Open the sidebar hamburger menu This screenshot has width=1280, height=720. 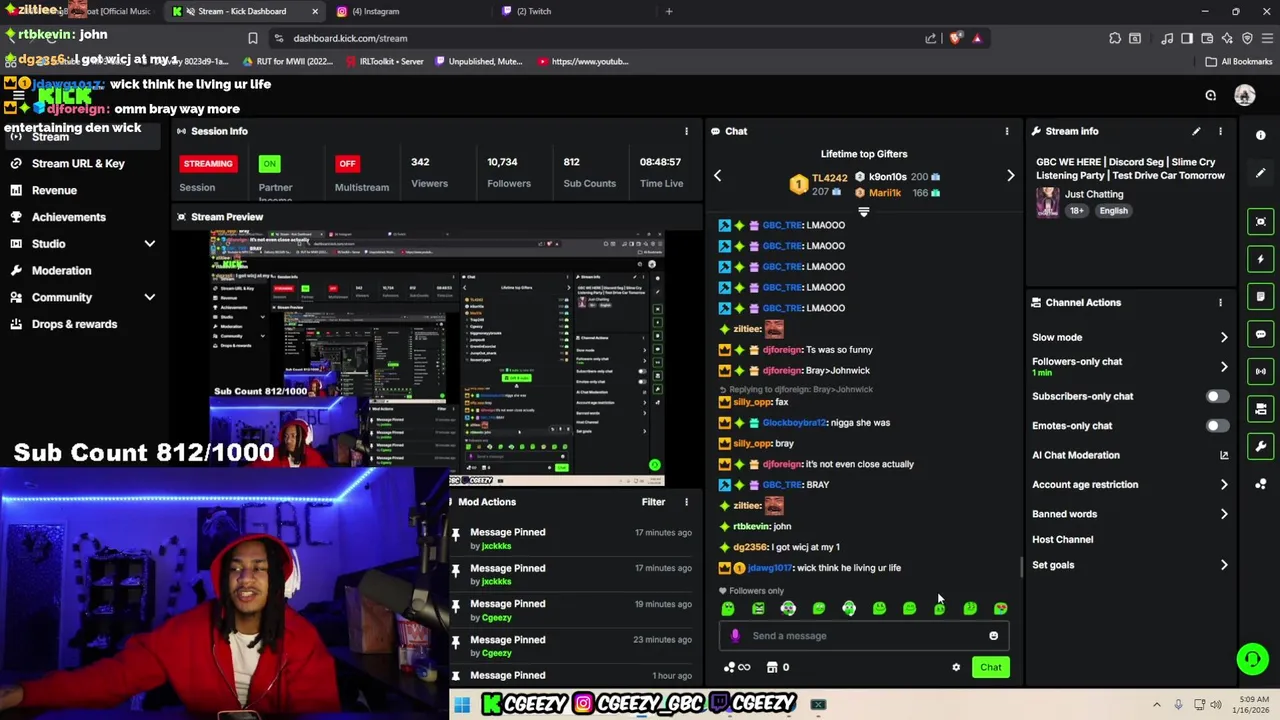[x=18, y=96]
